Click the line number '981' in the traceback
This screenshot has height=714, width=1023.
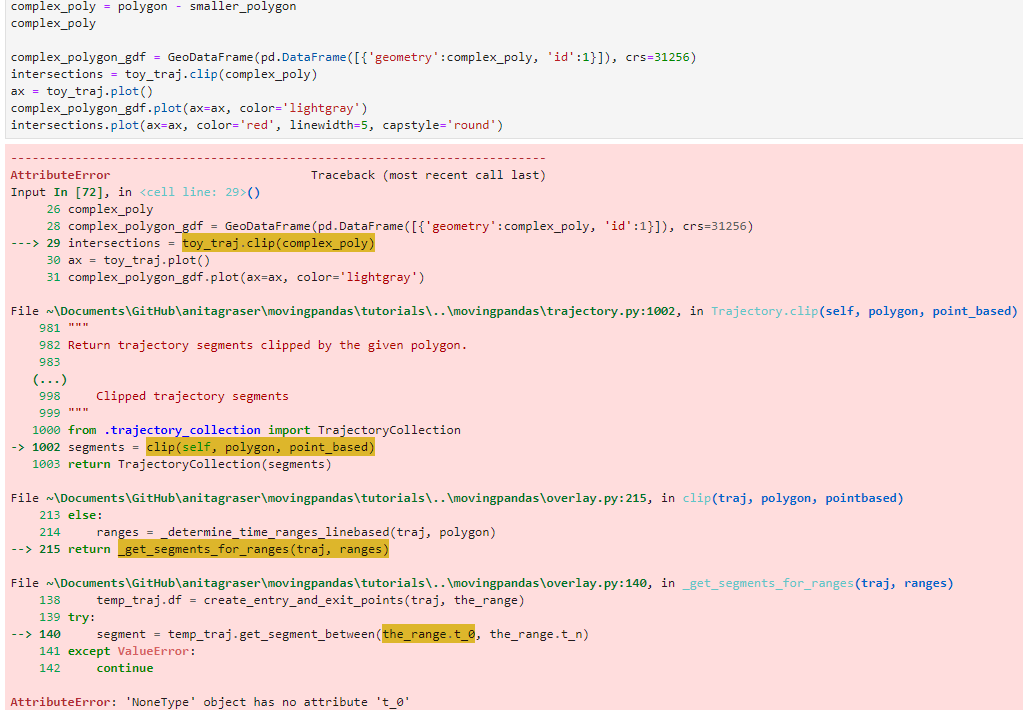point(50,328)
